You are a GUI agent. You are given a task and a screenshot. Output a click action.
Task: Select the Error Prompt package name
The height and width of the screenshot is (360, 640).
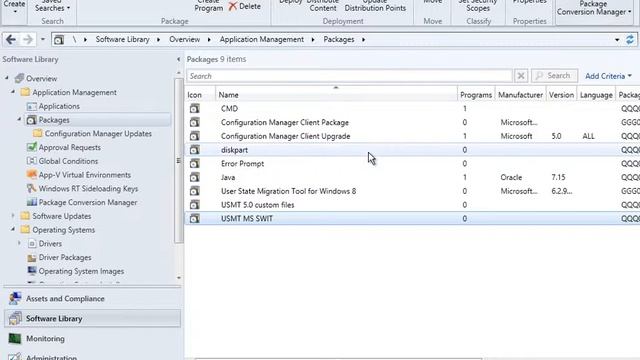coord(242,164)
